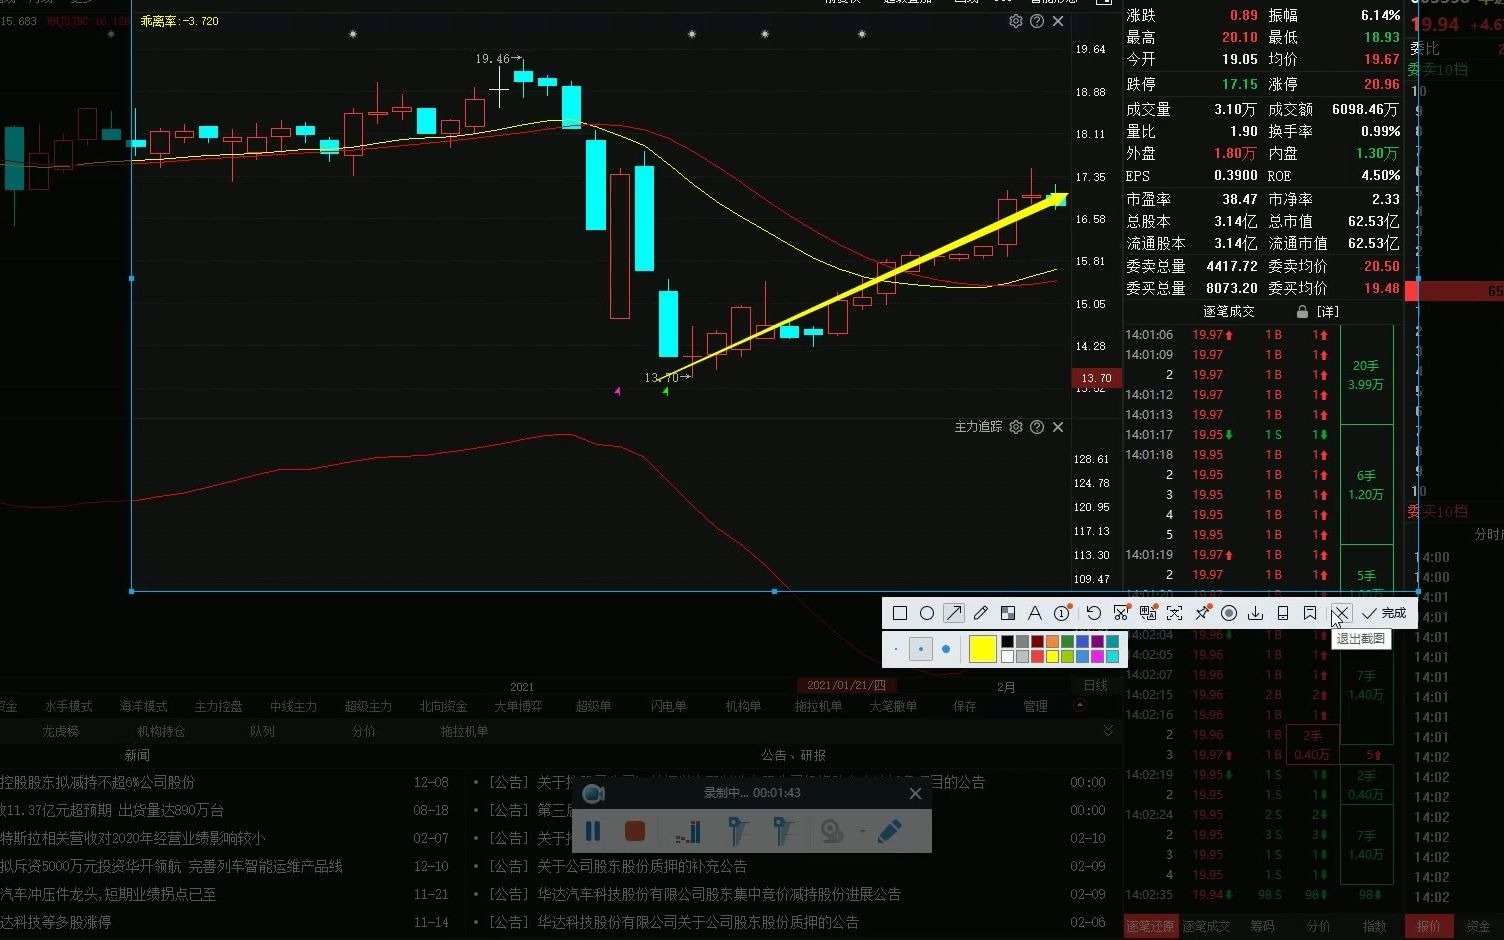Image resolution: width=1504 pixels, height=940 pixels.
Task: Click the recorder volume bars icon
Action: click(689, 831)
